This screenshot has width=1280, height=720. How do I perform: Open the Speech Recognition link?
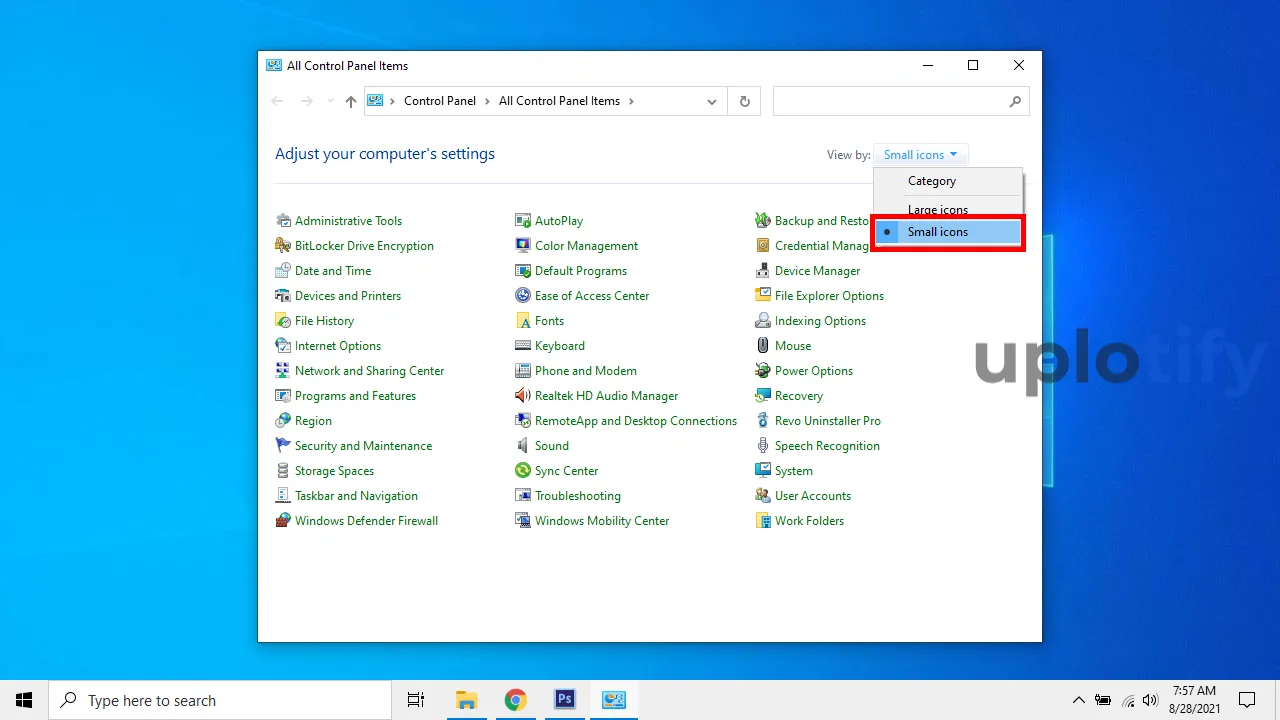click(x=828, y=446)
